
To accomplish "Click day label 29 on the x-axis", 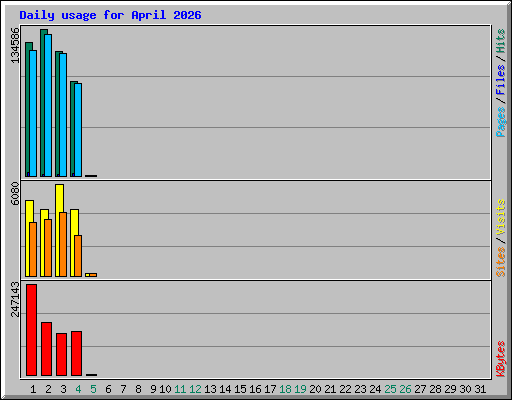I will [450, 389].
